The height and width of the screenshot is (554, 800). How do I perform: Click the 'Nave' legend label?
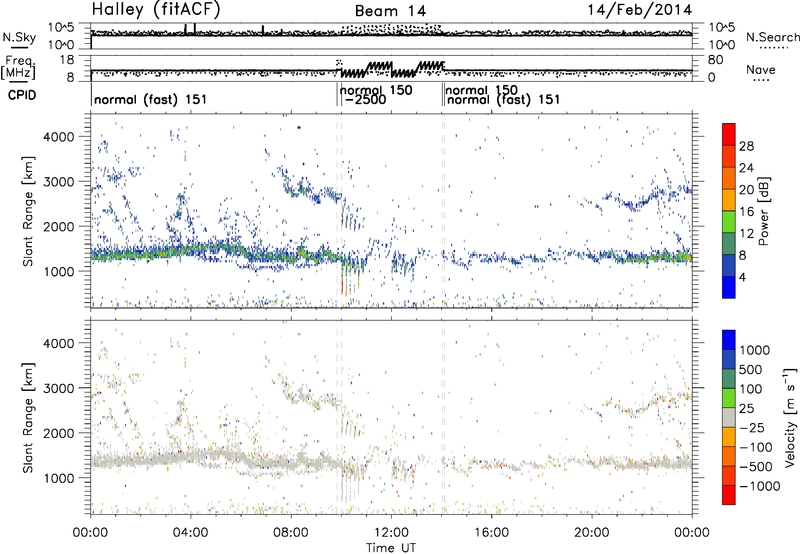click(761, 69)
